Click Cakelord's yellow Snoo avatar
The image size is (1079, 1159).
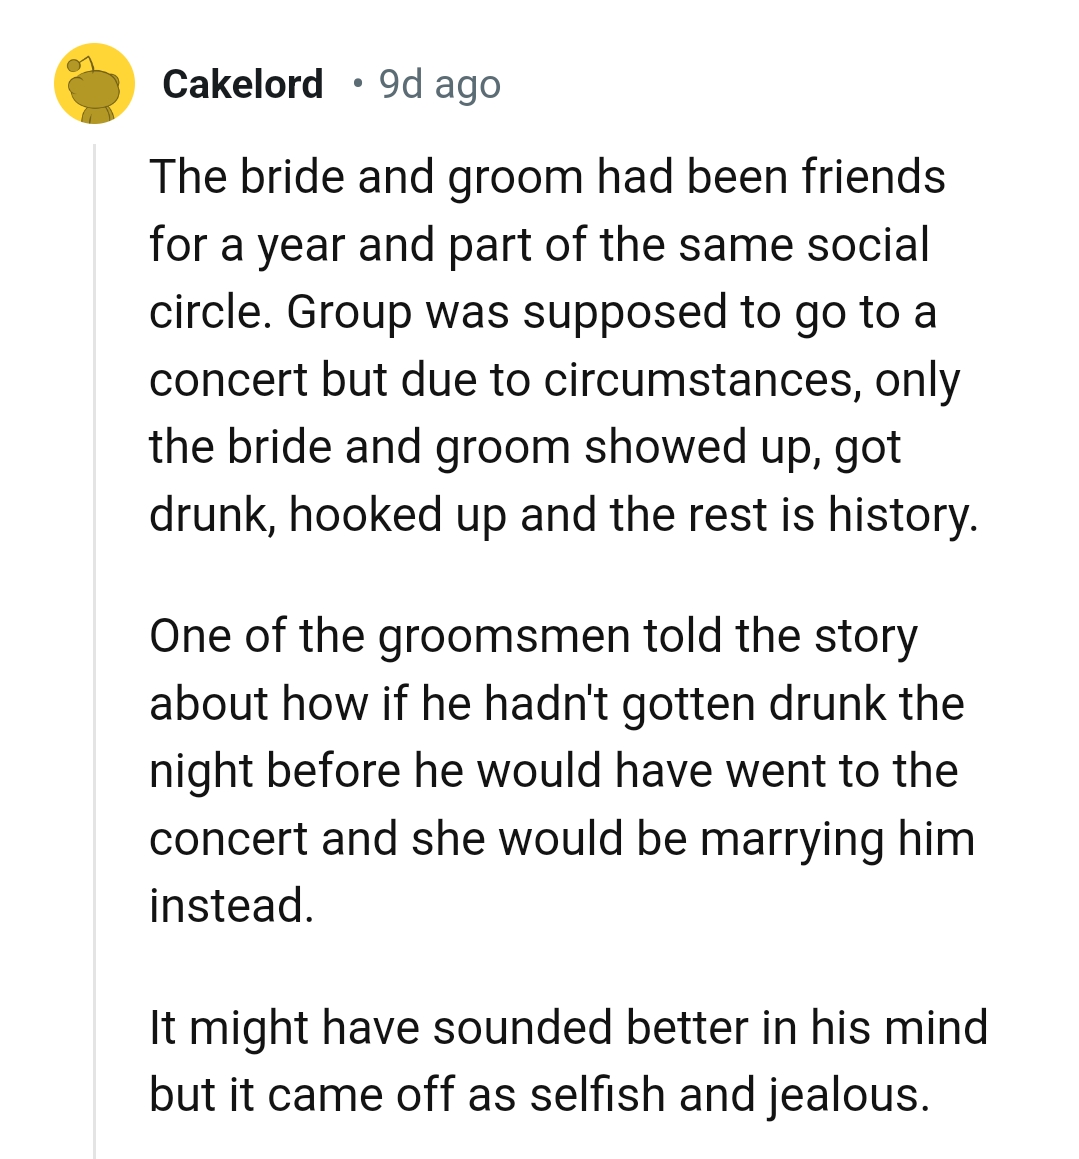coord(94,84)
